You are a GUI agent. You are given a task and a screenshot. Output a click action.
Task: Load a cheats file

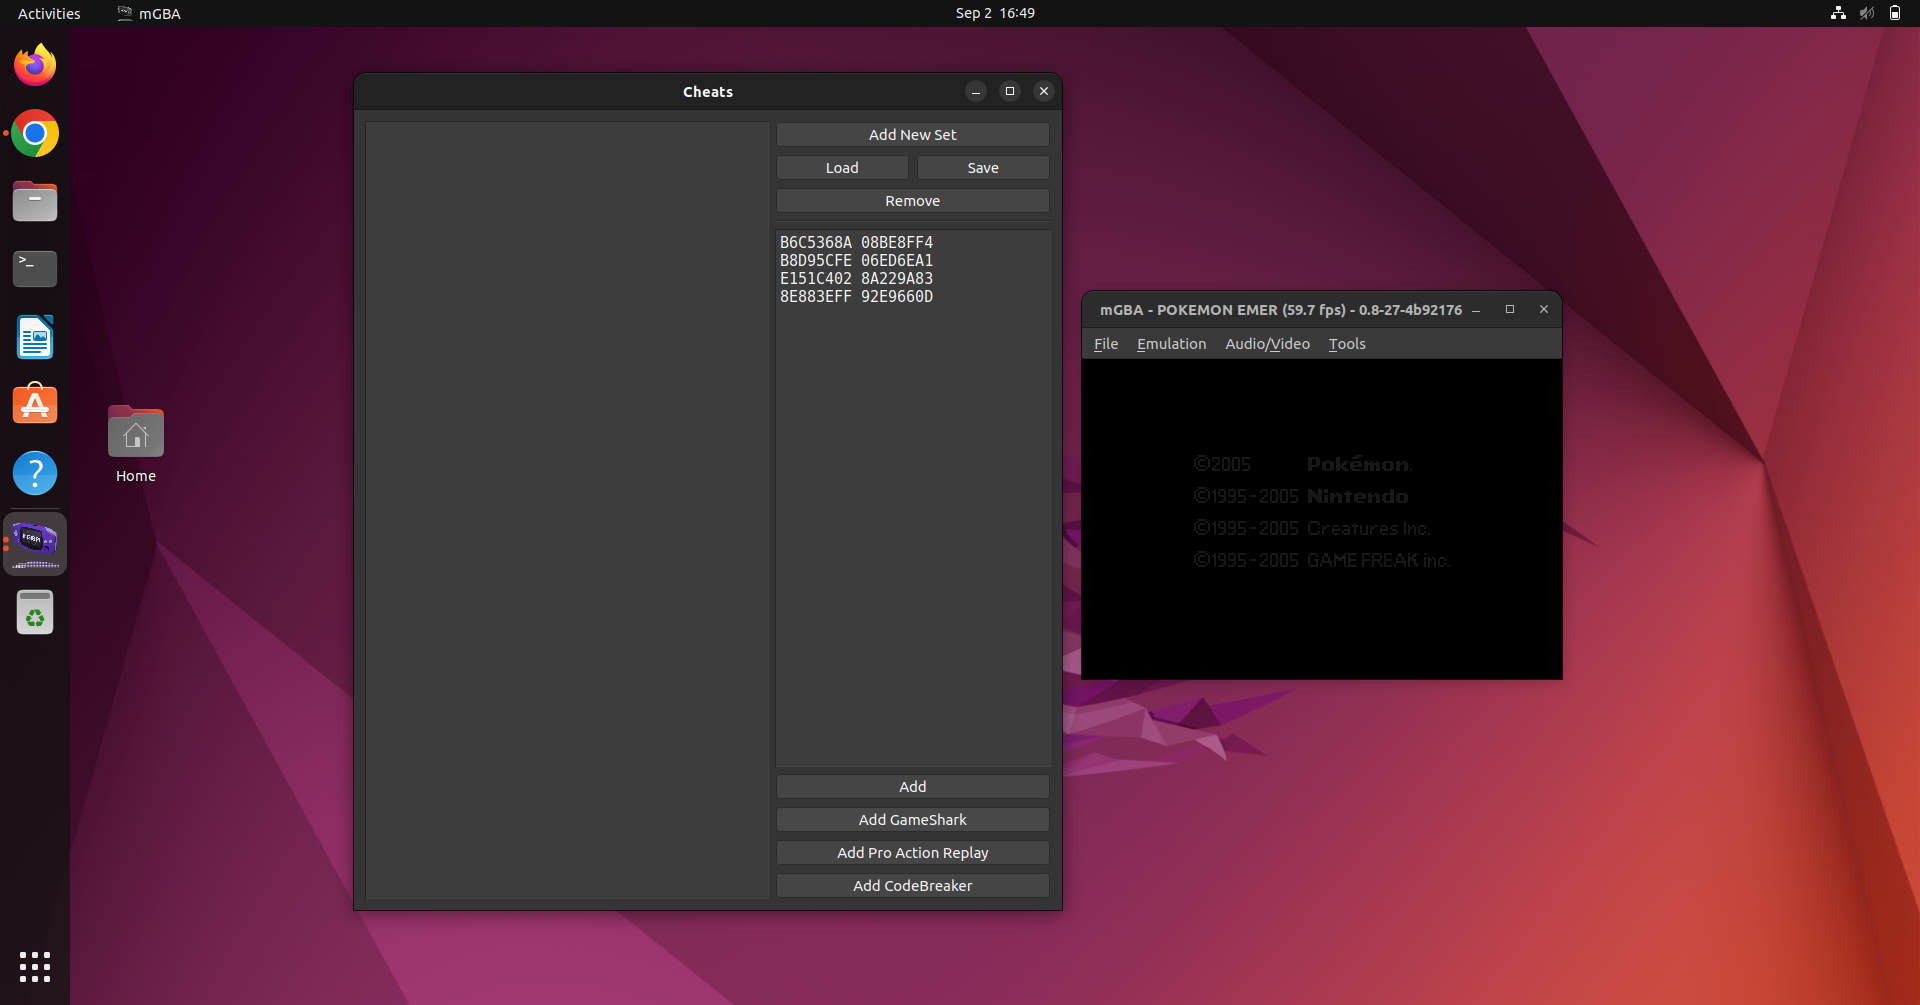click(841, 167)
